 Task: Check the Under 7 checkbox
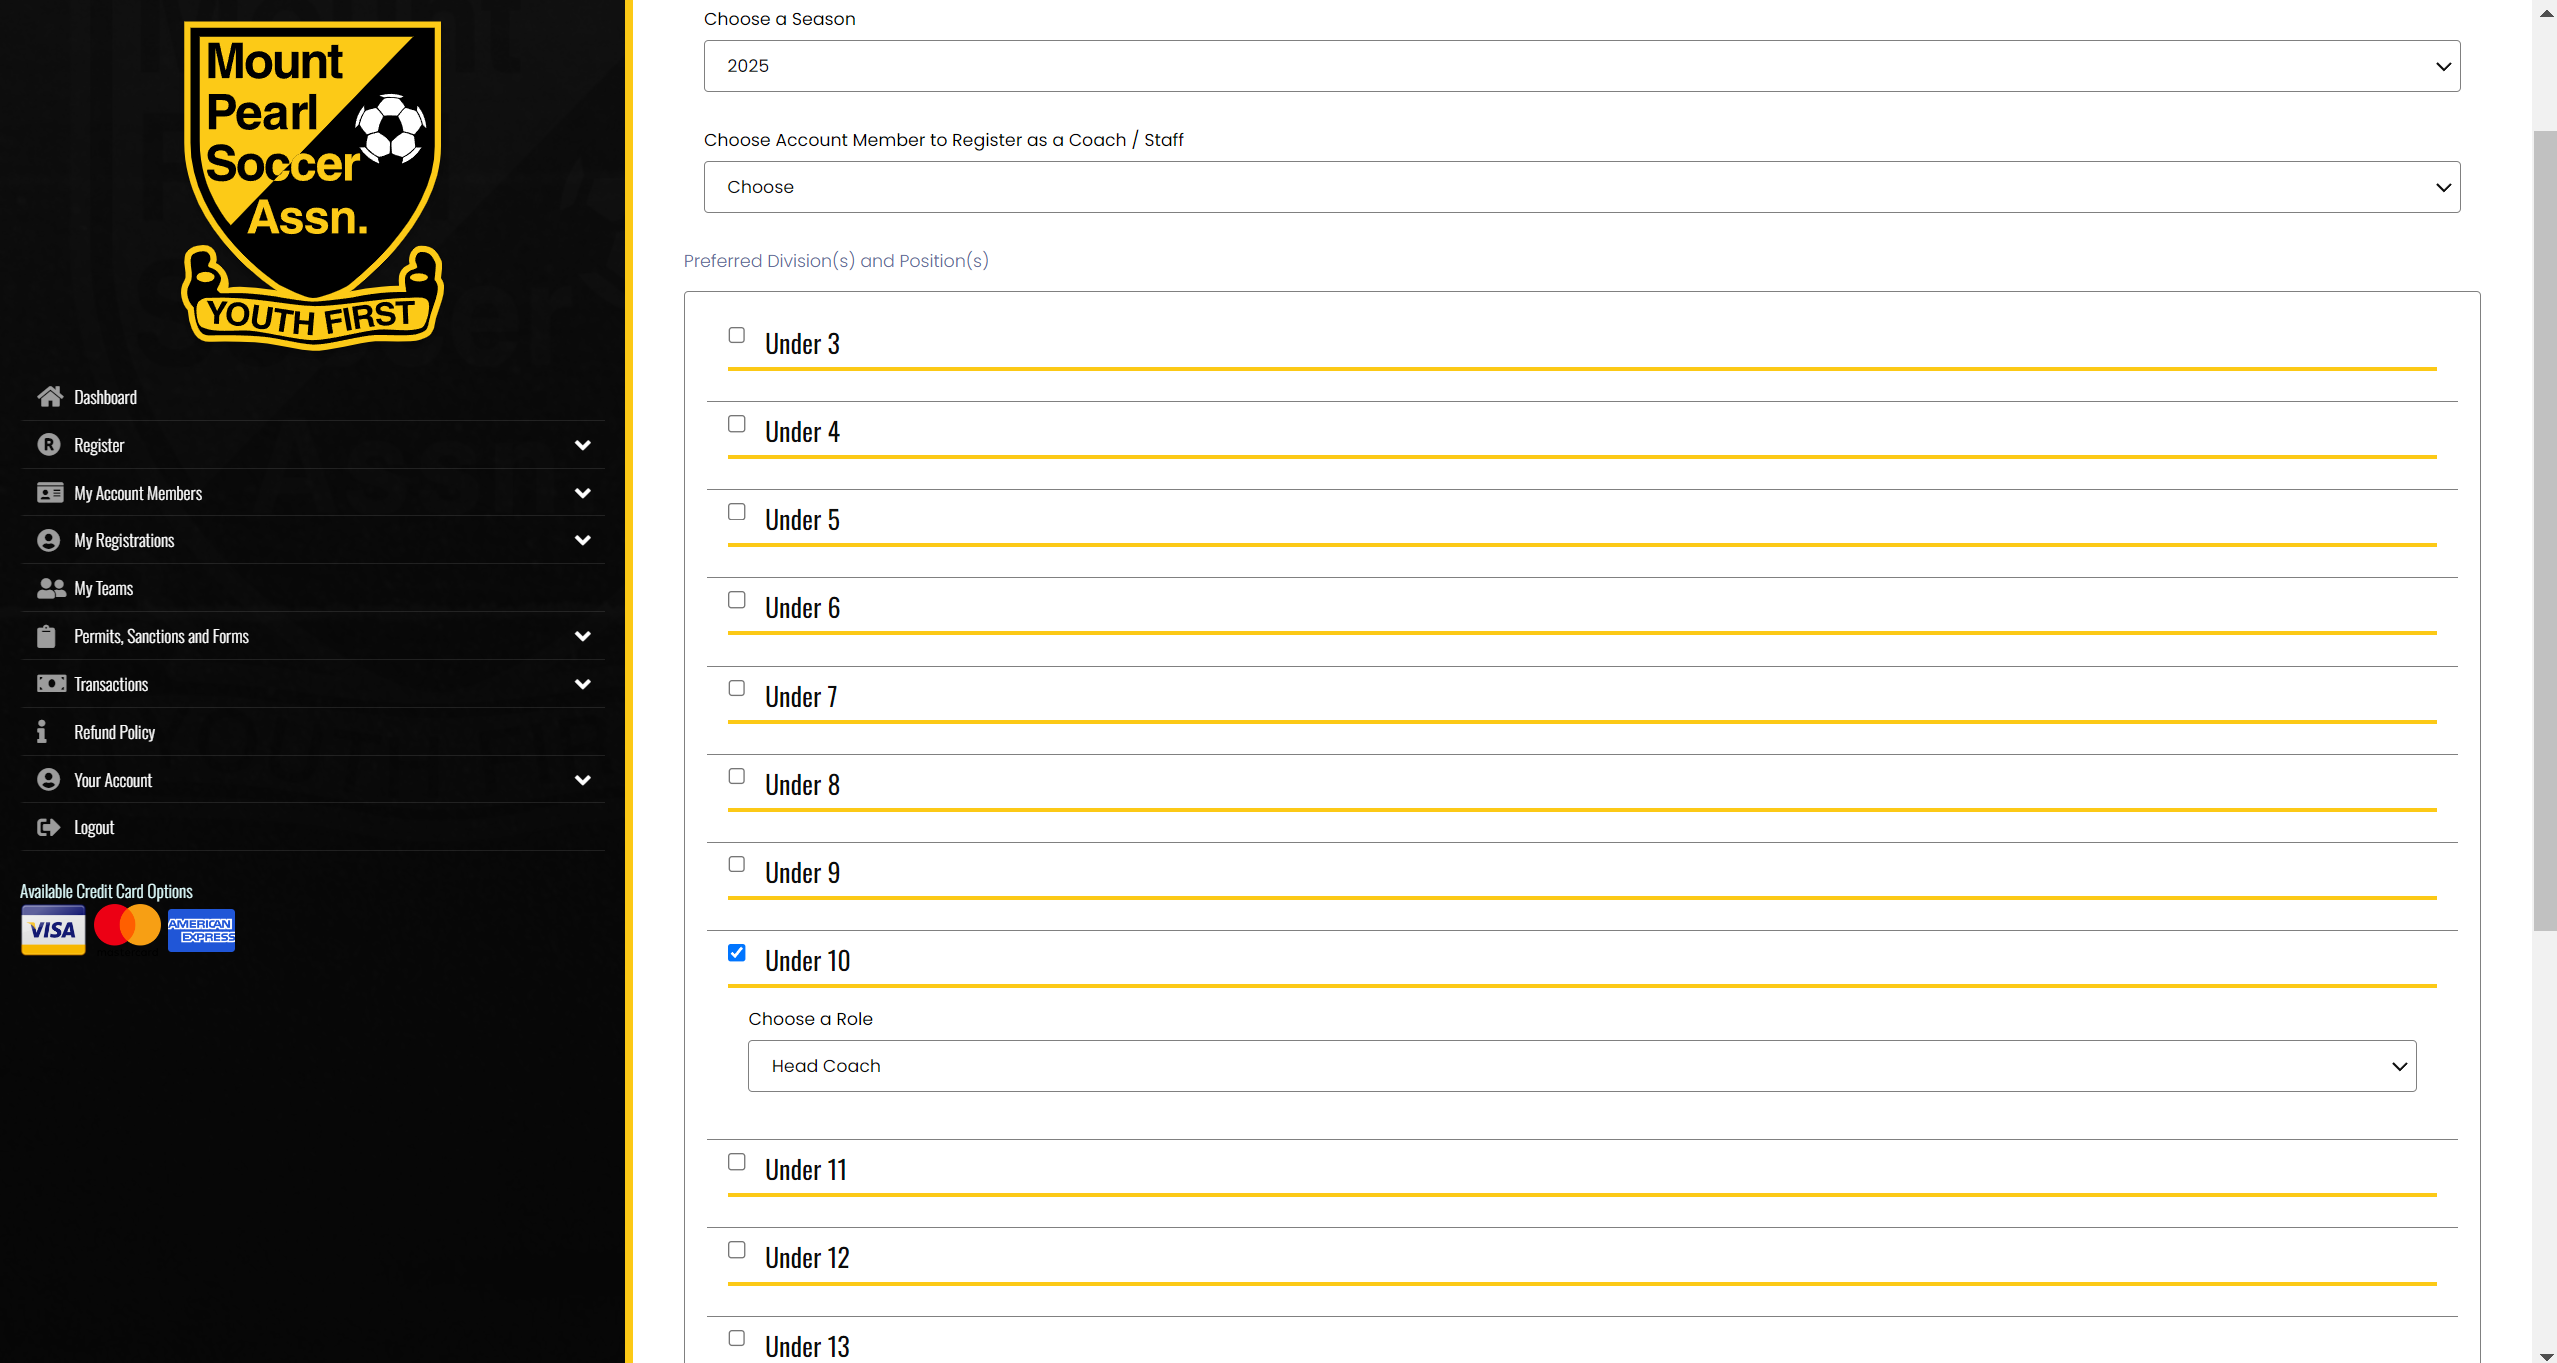pyautogui.click(x=737, y=688)
